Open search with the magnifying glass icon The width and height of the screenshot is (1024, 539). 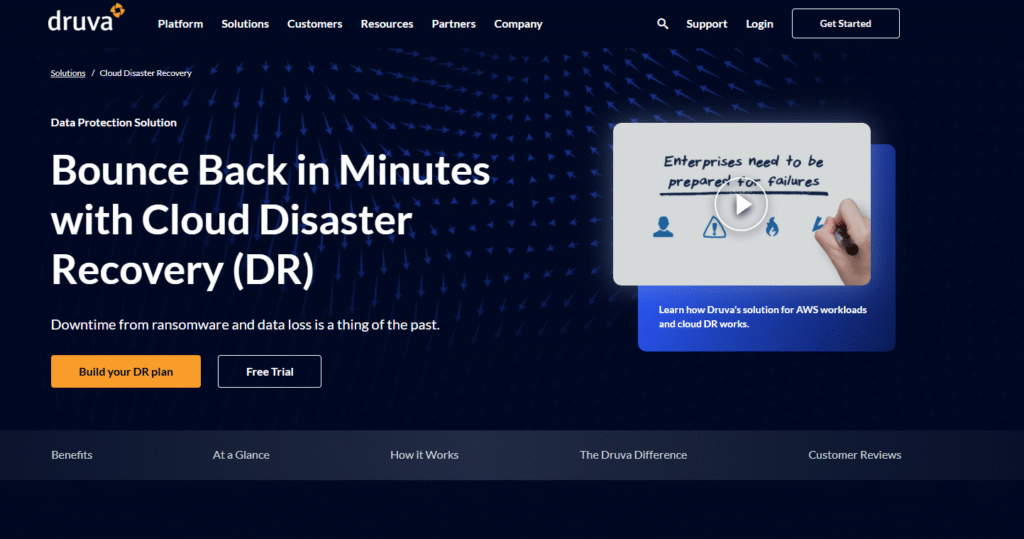tap(662, 24)
